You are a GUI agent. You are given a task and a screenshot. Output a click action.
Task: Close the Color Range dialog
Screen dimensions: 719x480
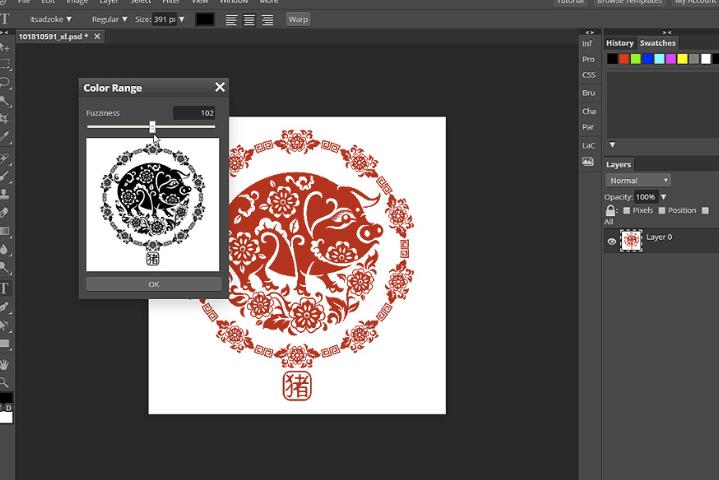click(x=220, y=87)
